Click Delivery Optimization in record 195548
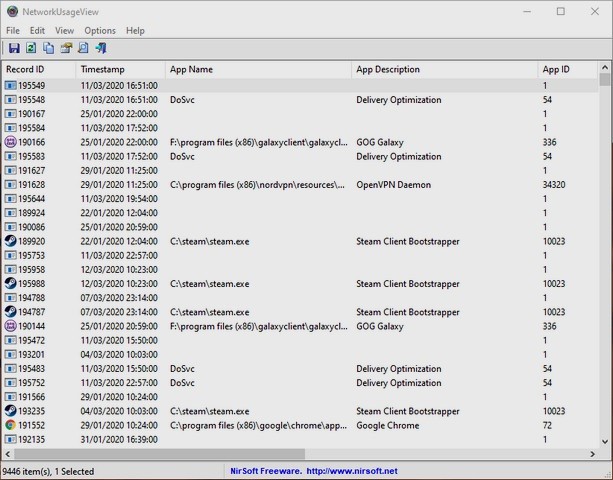The width and height of the screenshot is (613, 480). pyautogui.click(x=398, y=100)
